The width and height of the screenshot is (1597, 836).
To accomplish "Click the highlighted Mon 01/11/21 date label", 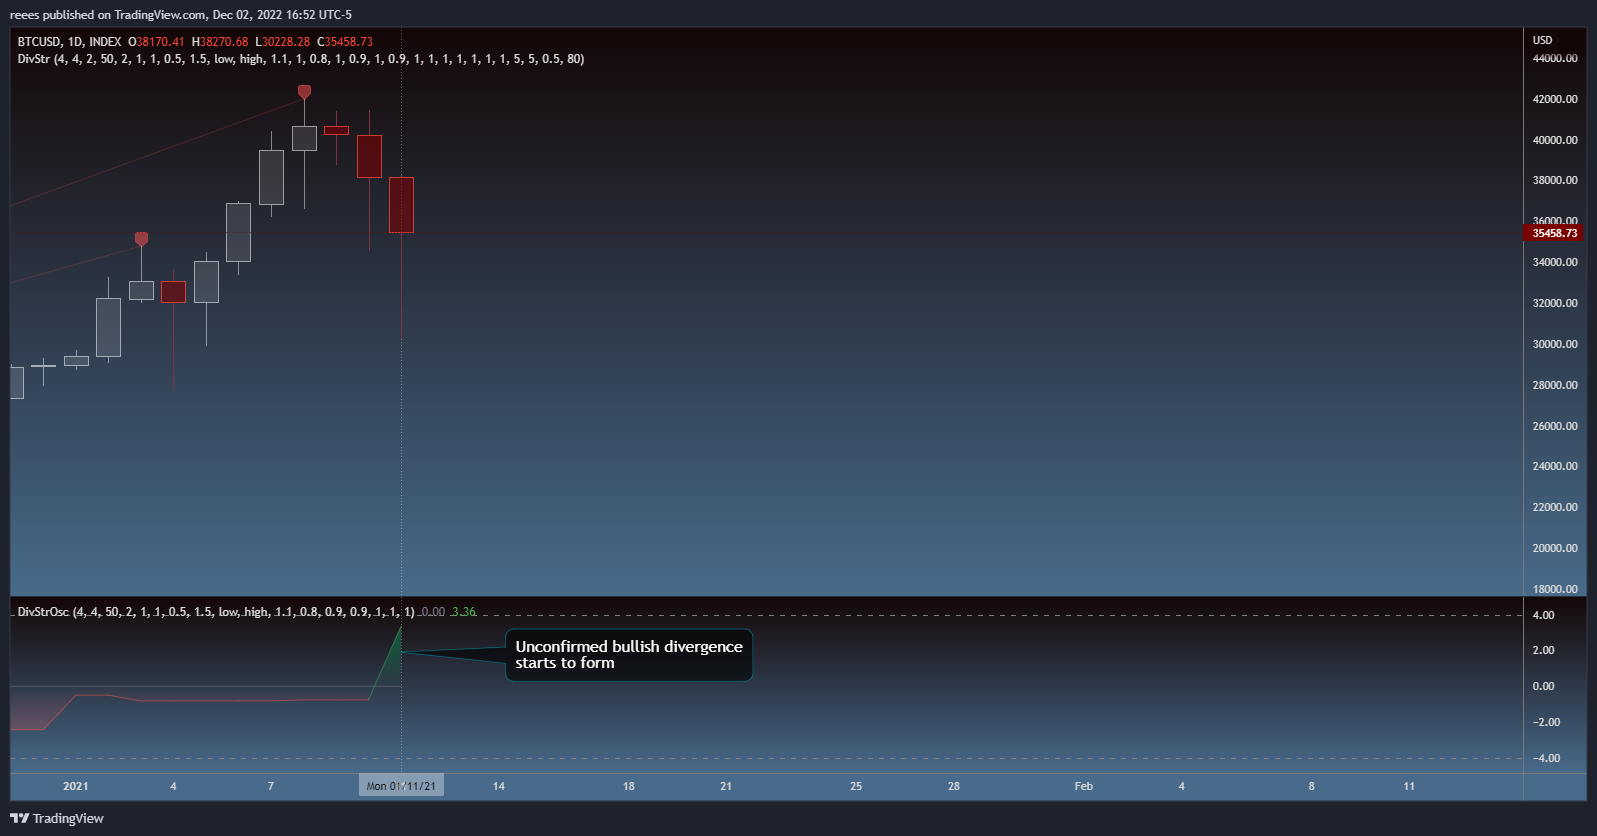I will pos(401,786).
